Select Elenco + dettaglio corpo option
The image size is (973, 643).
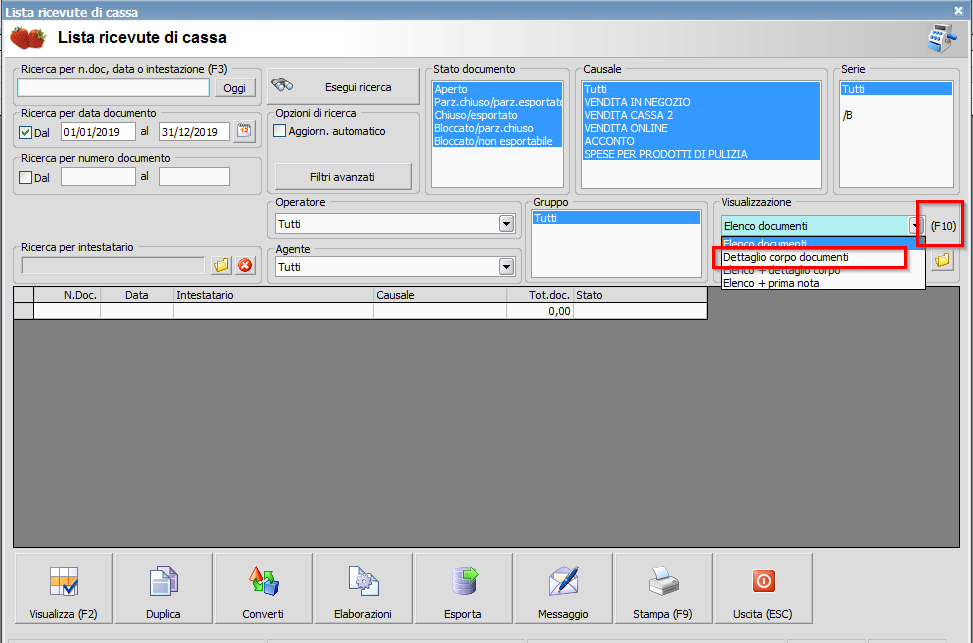(823, 271)
